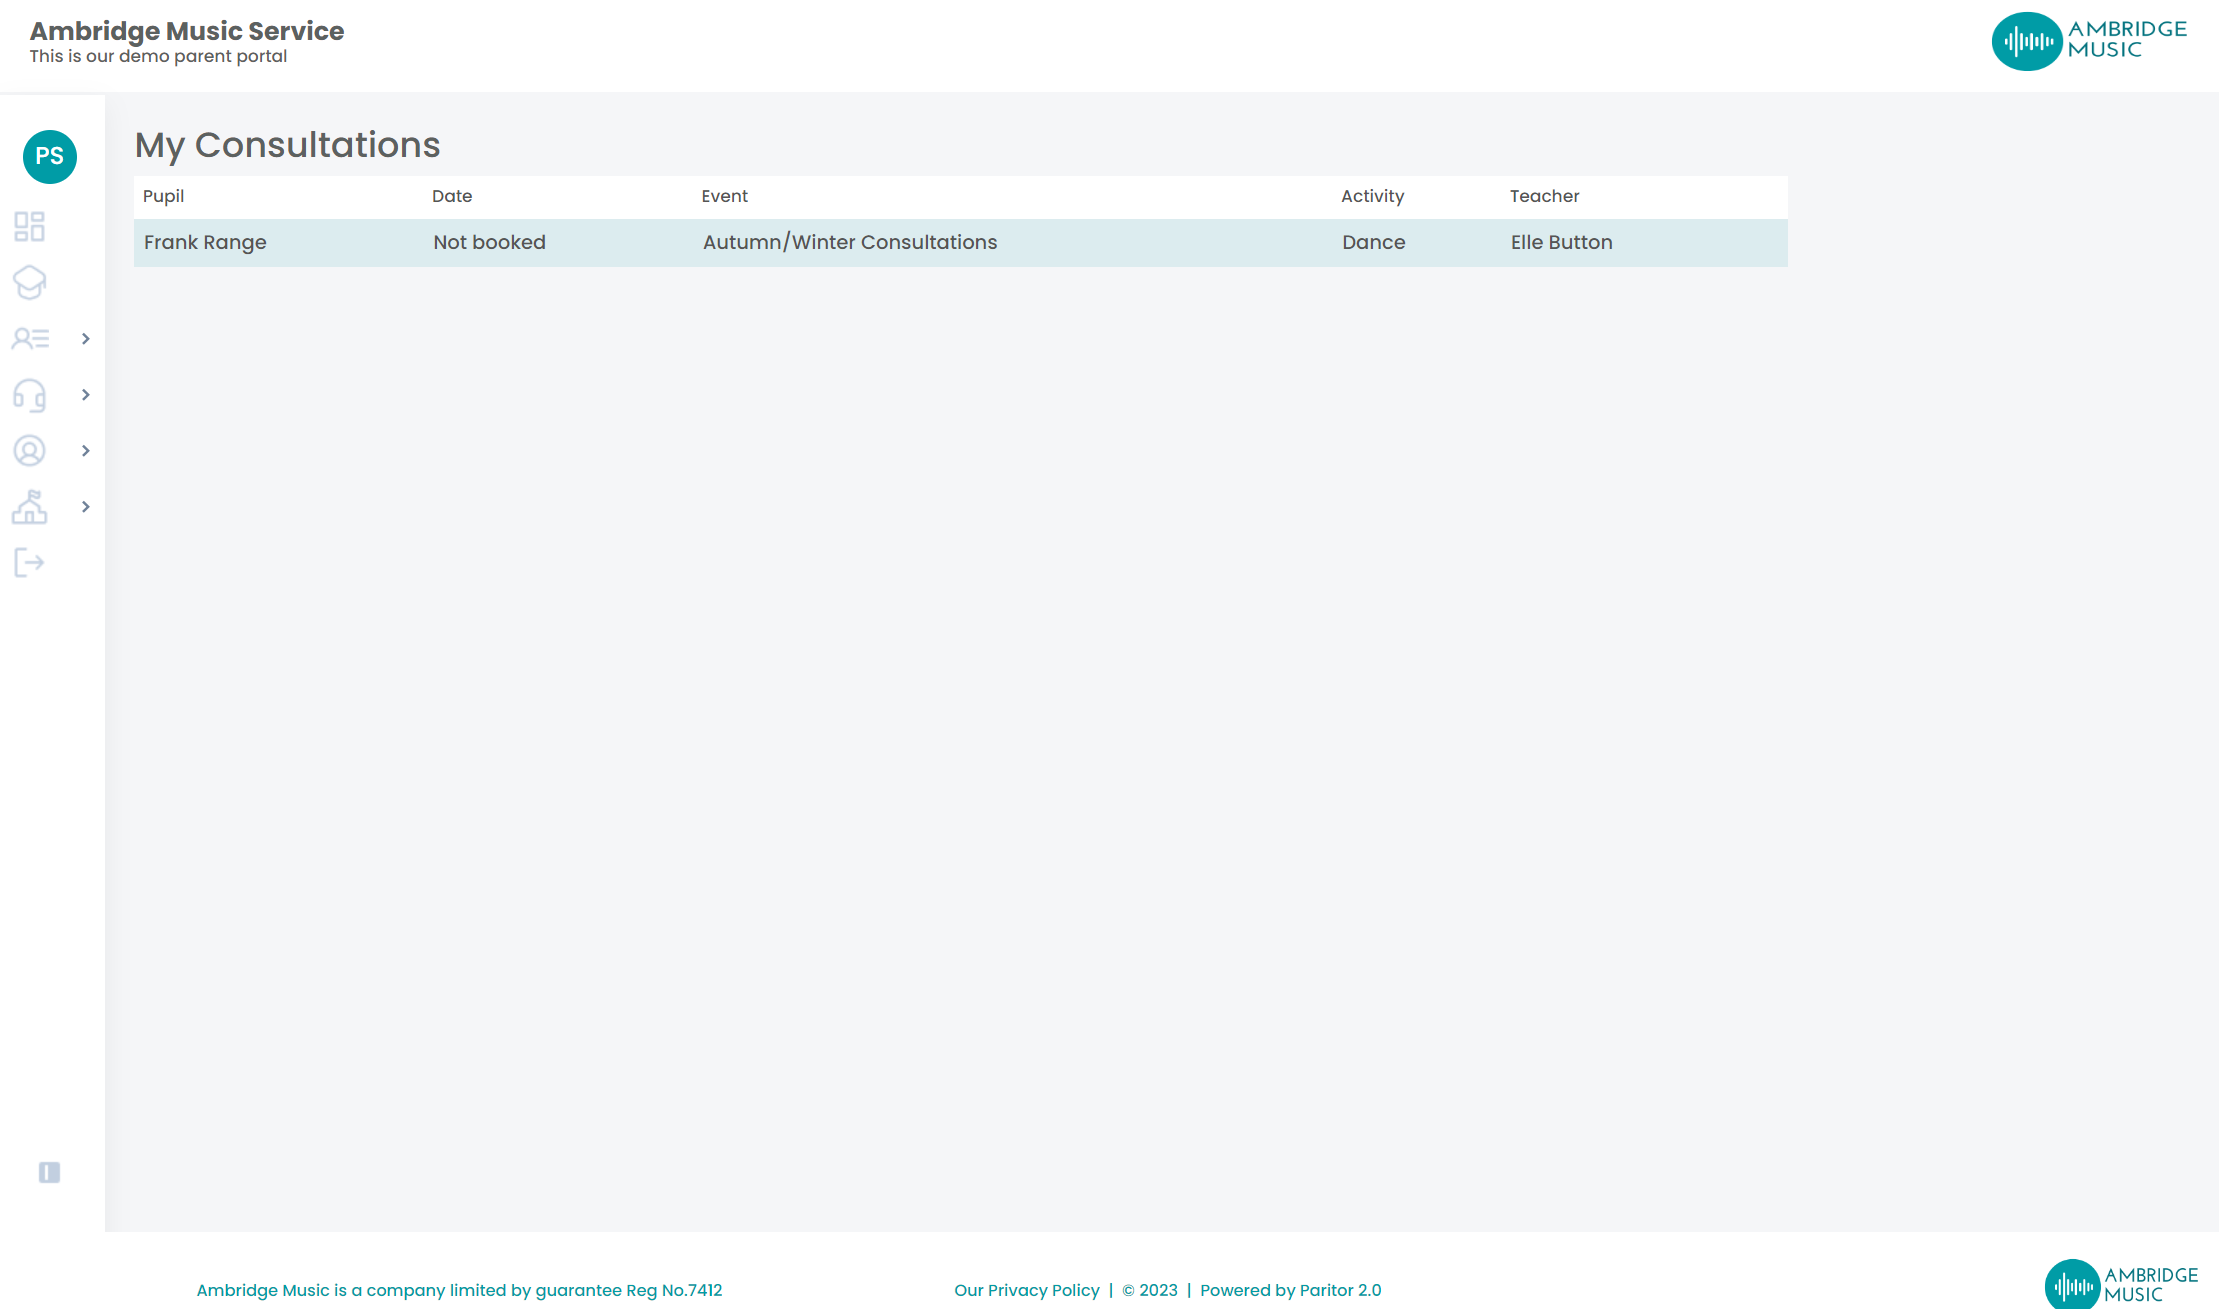
Task: Expand the user account submenu chevron
Action: pos(86,451)
